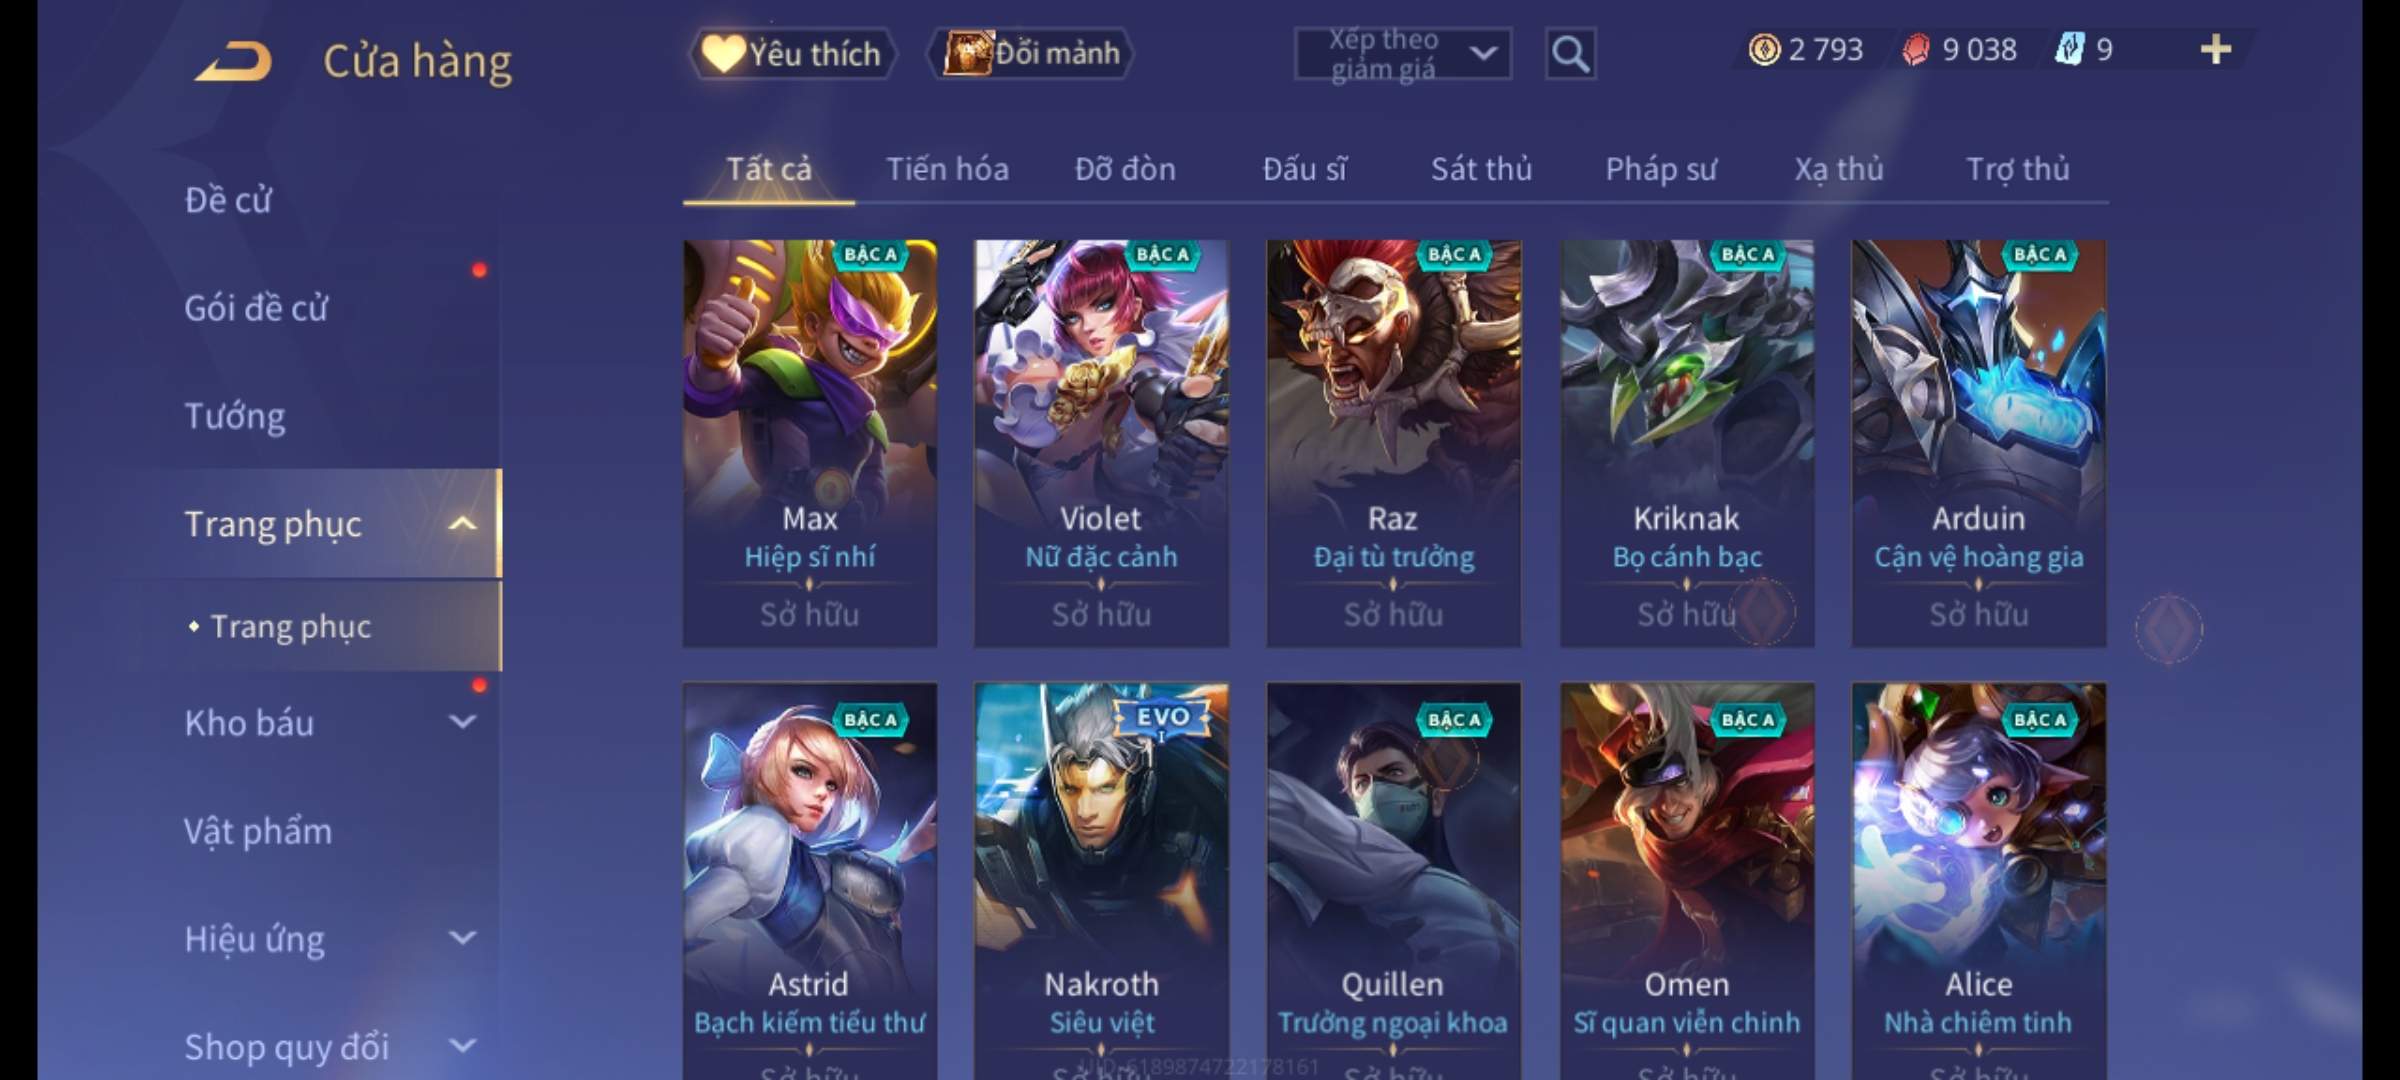Collapse the Trang phục sidebar section
Image resolution: width=2400 pixels, height=1080 pixels.
tap(462, 524)
